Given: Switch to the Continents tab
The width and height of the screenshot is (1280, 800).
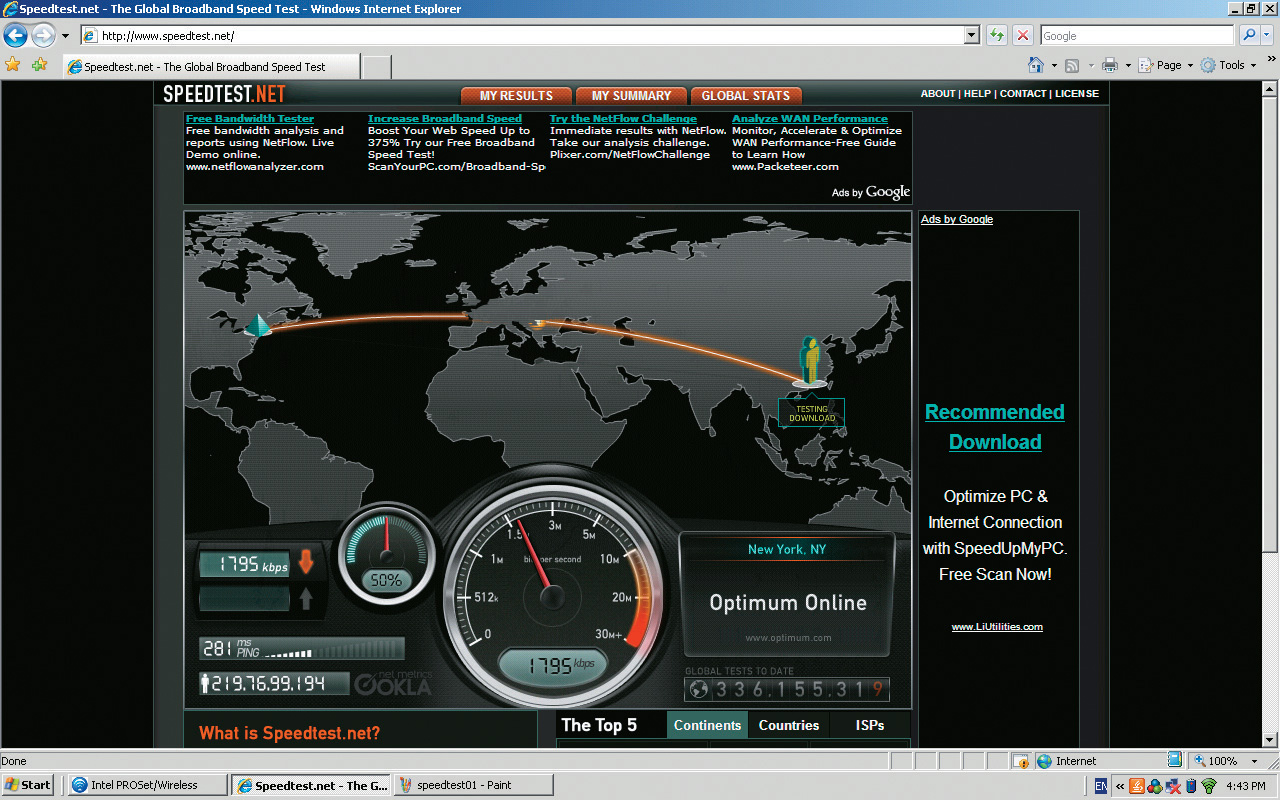Looking at the screenshot, I should click(x=708, y=725).
